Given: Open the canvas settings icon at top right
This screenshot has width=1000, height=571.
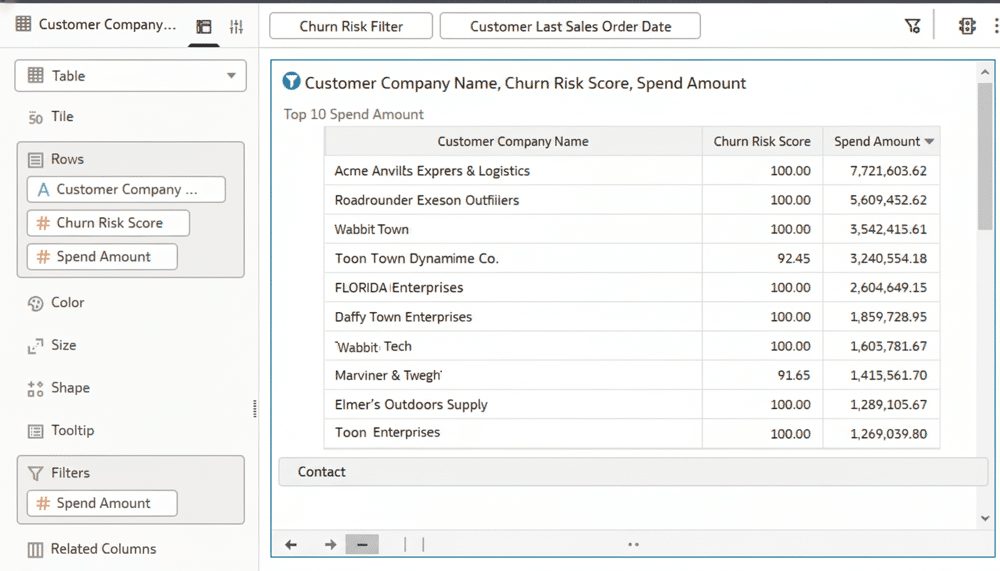Looking at the screenshot, I should coord(967,26).
